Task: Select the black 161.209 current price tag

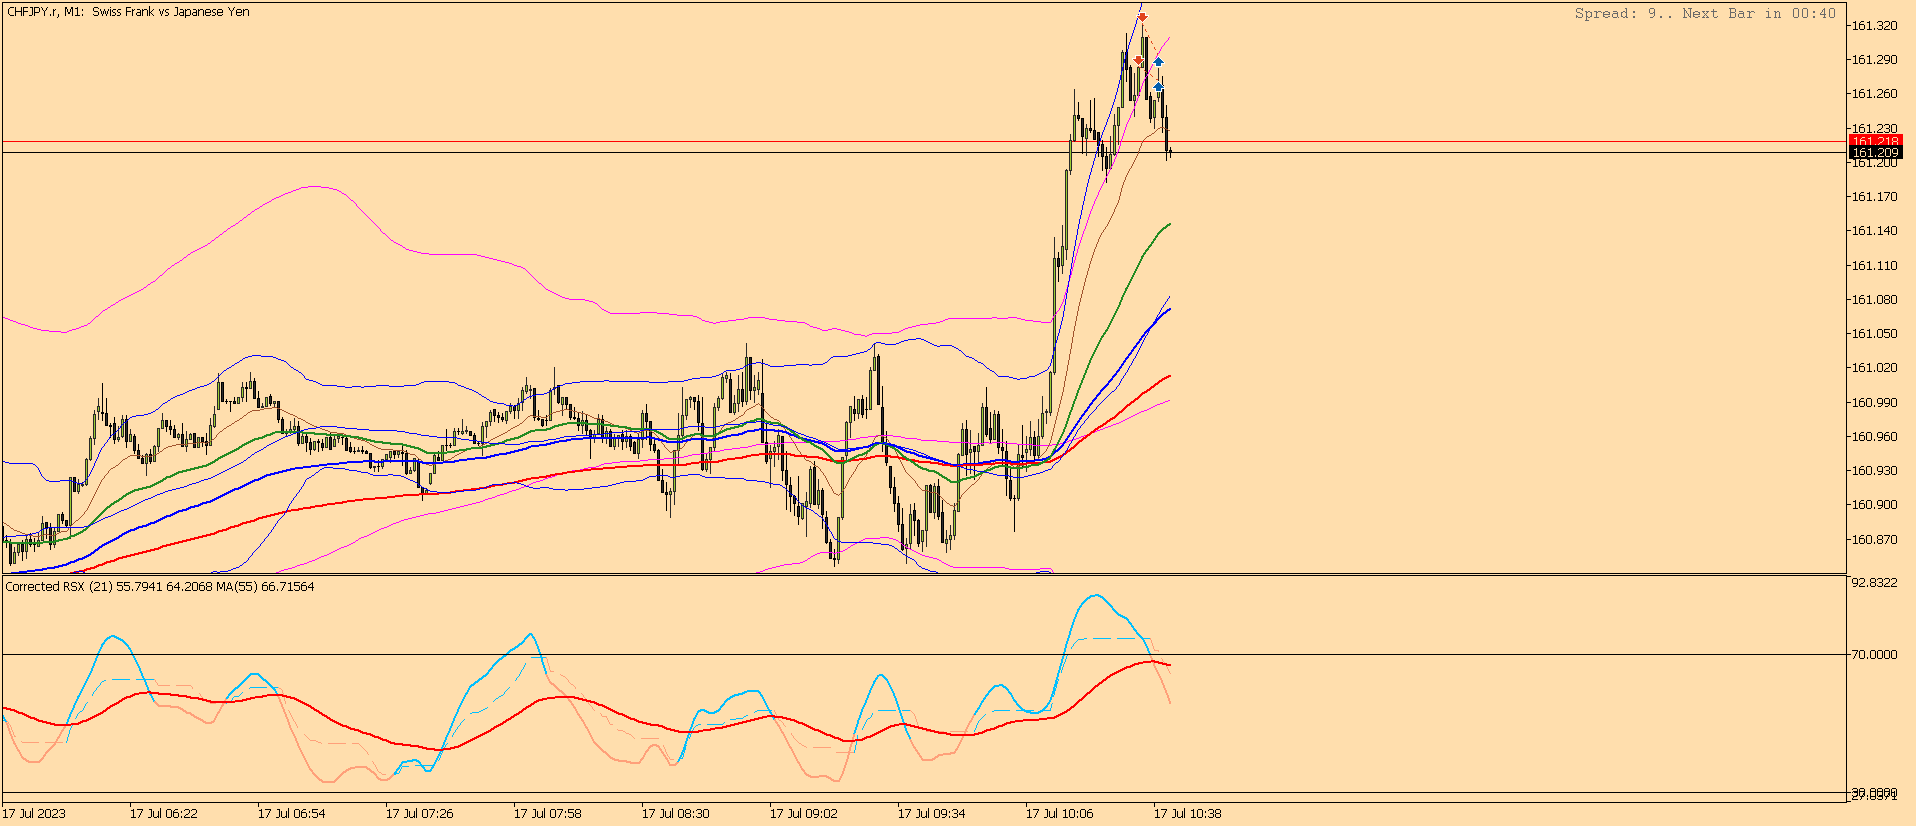Action: pyautogui.click(x=1875, y=153)
